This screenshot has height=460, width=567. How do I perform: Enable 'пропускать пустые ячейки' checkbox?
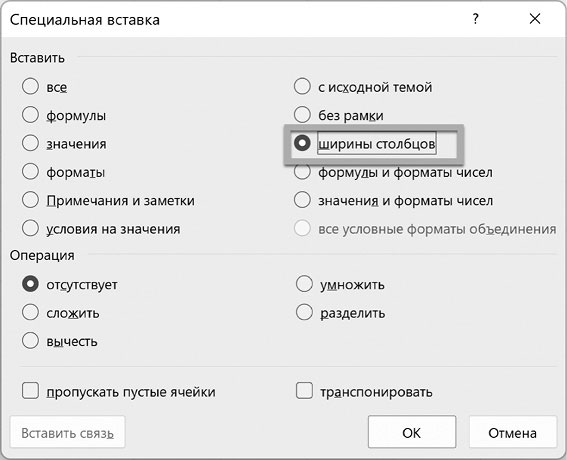(x=30, y=391)
